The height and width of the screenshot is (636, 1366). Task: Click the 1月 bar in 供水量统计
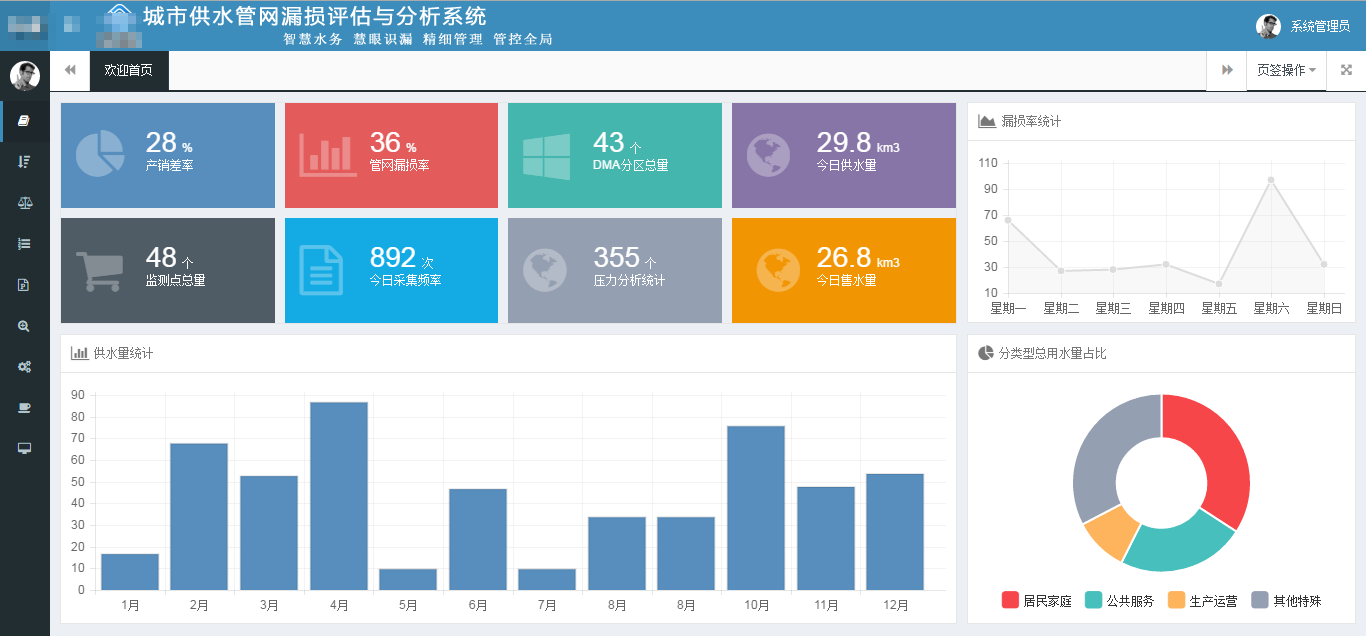click(x=130, y=572)
